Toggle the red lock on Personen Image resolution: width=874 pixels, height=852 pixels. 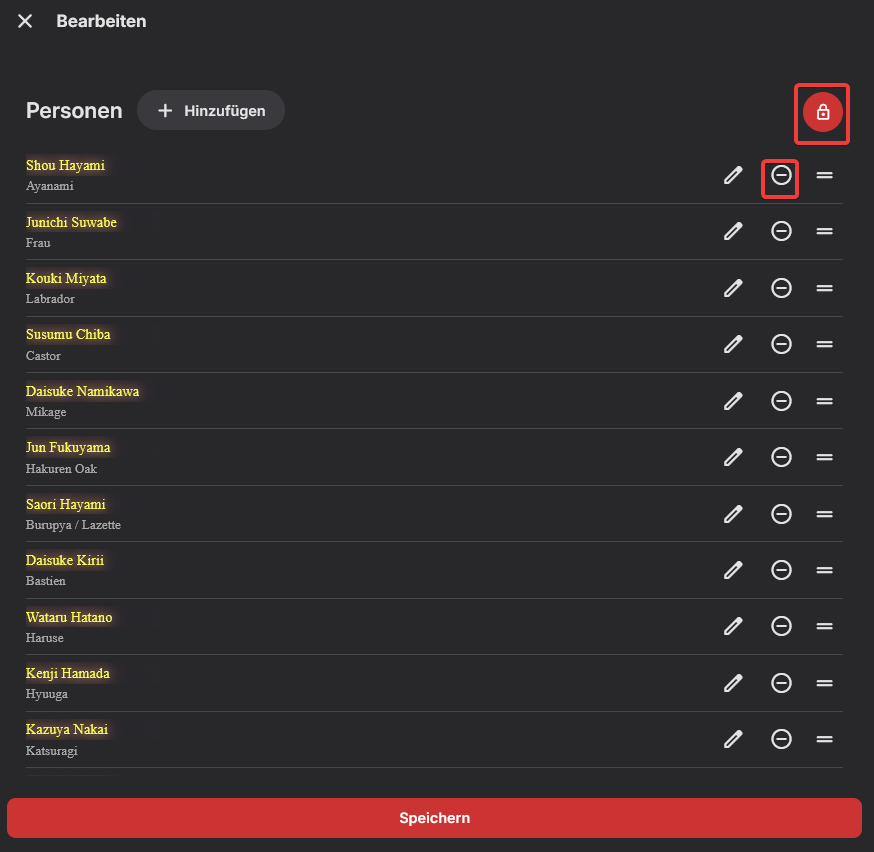coord(823,112)
